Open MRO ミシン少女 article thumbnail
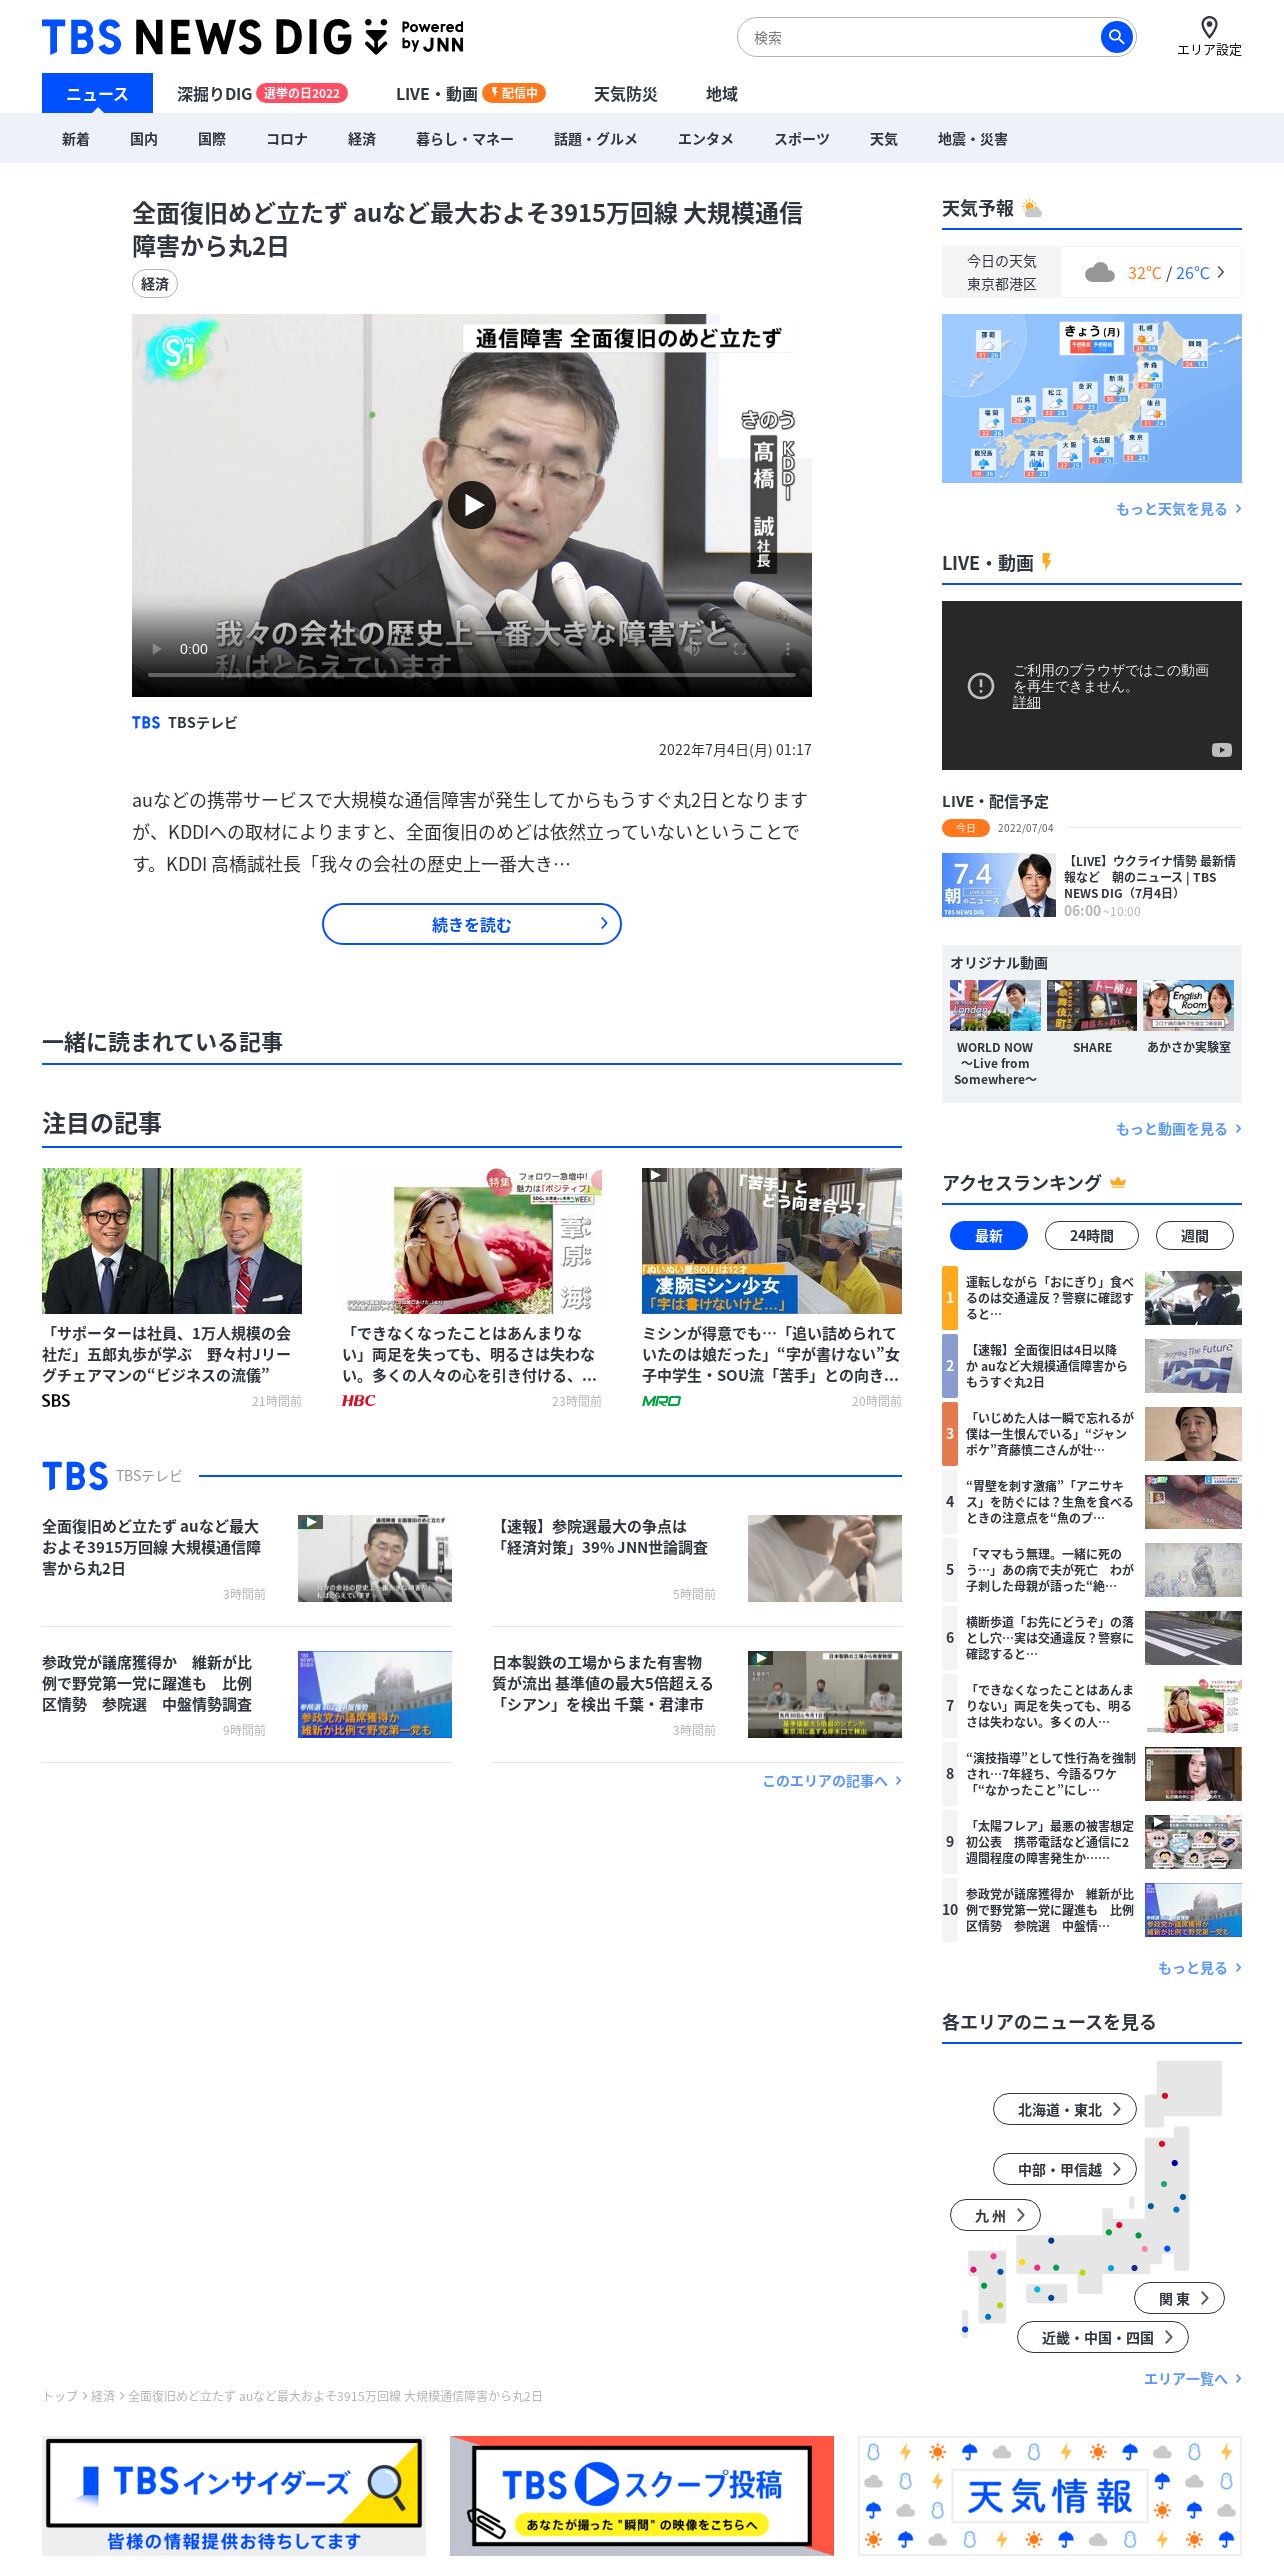Image resolution: width=1284 pixels, height=2568 pixels. tap(772, 1241)
